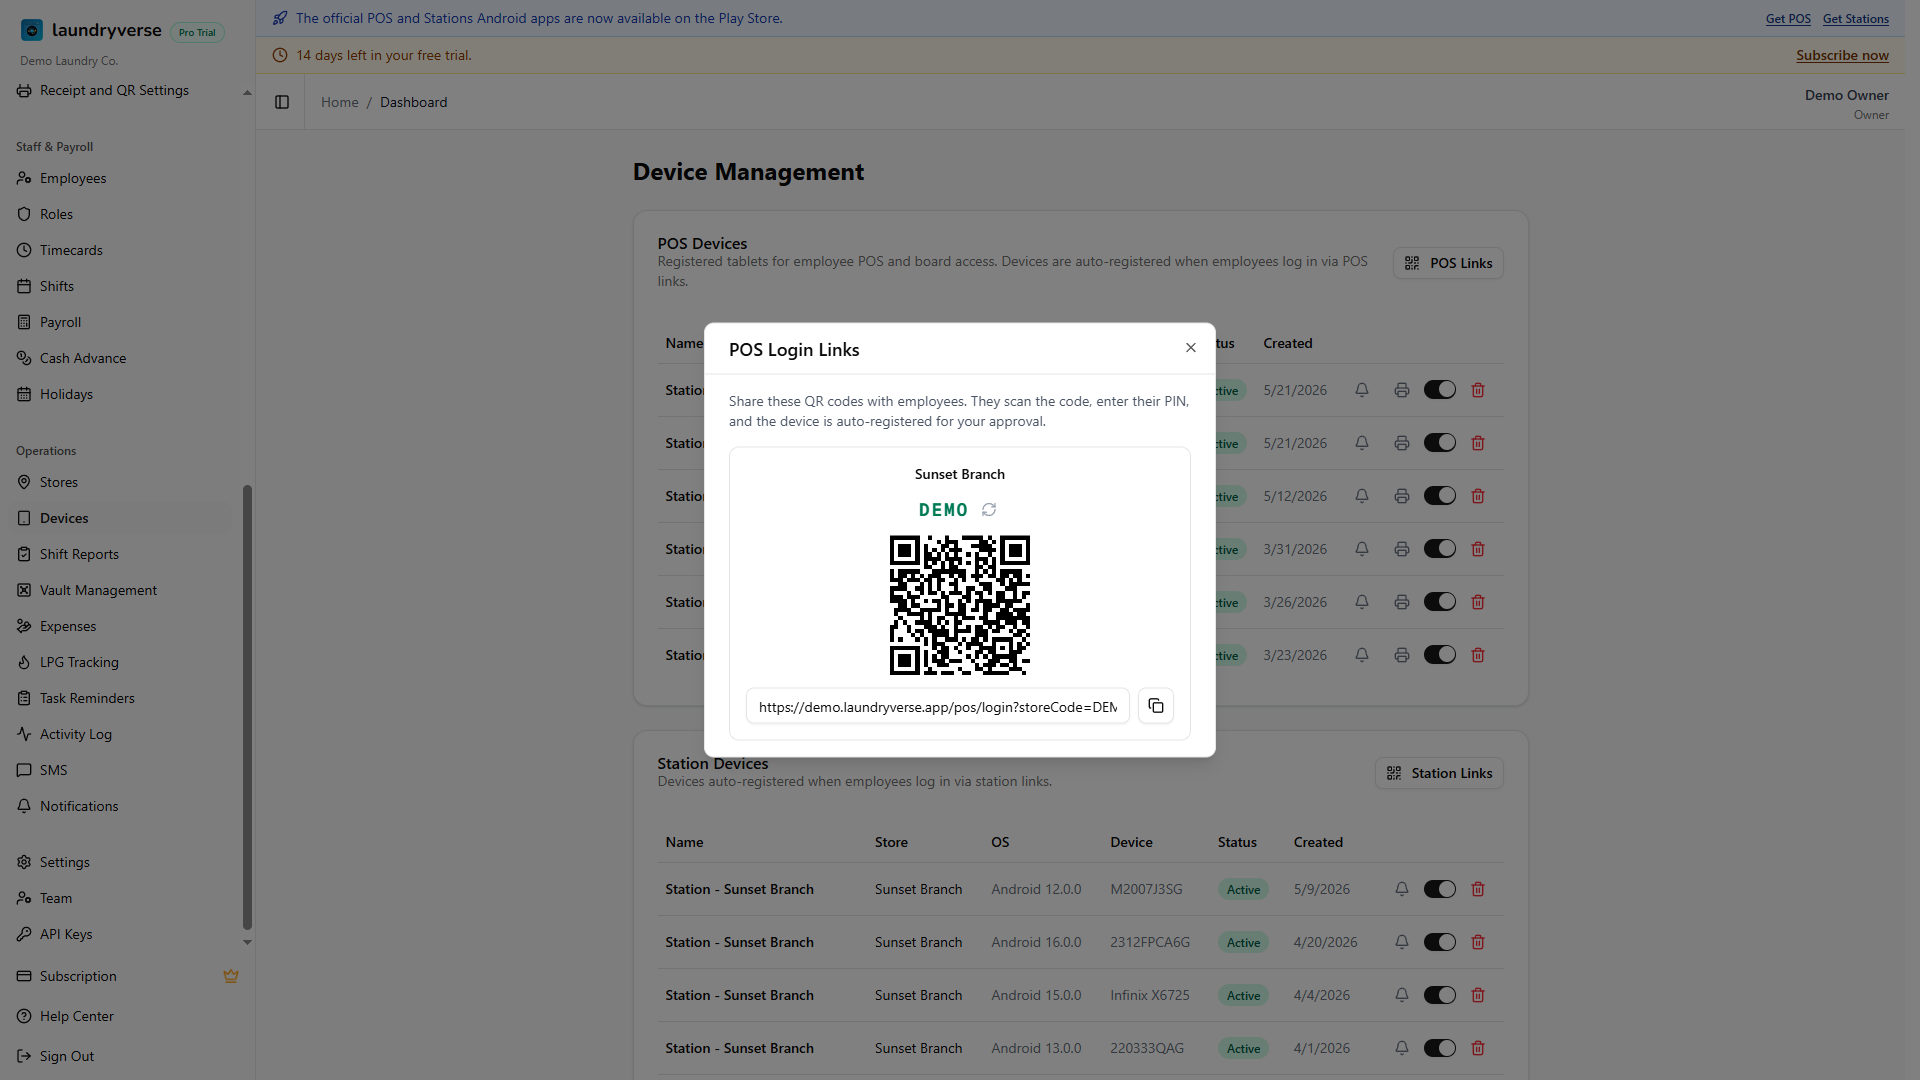Regenerate the DEMO store code
Image resolution: width=1920 pixels, height=1080 pixels.
point(989,510)
